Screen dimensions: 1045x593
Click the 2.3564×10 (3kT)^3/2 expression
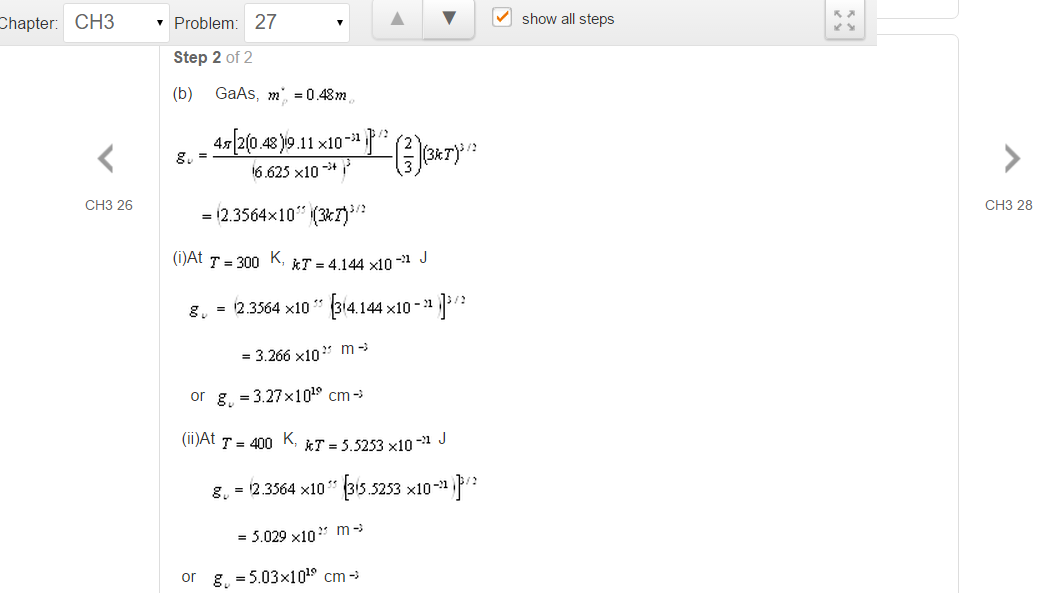[x=283, y=215]
